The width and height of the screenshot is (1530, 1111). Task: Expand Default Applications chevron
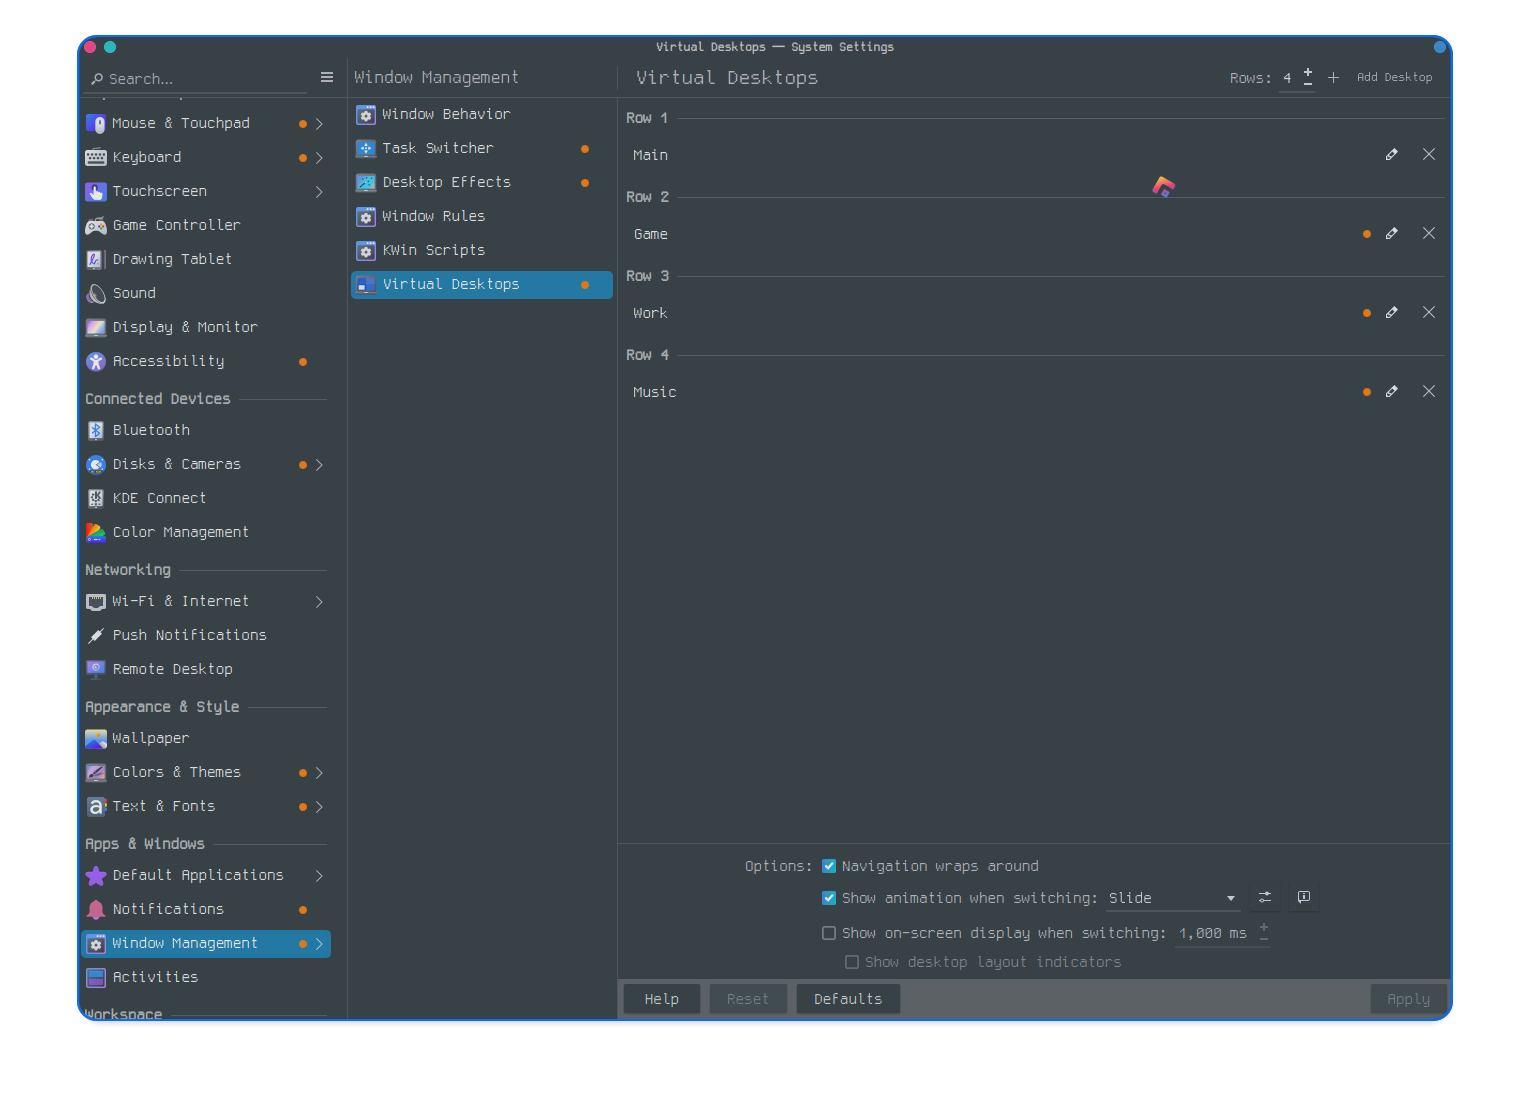pyautogui.click(x=319, y=876)
